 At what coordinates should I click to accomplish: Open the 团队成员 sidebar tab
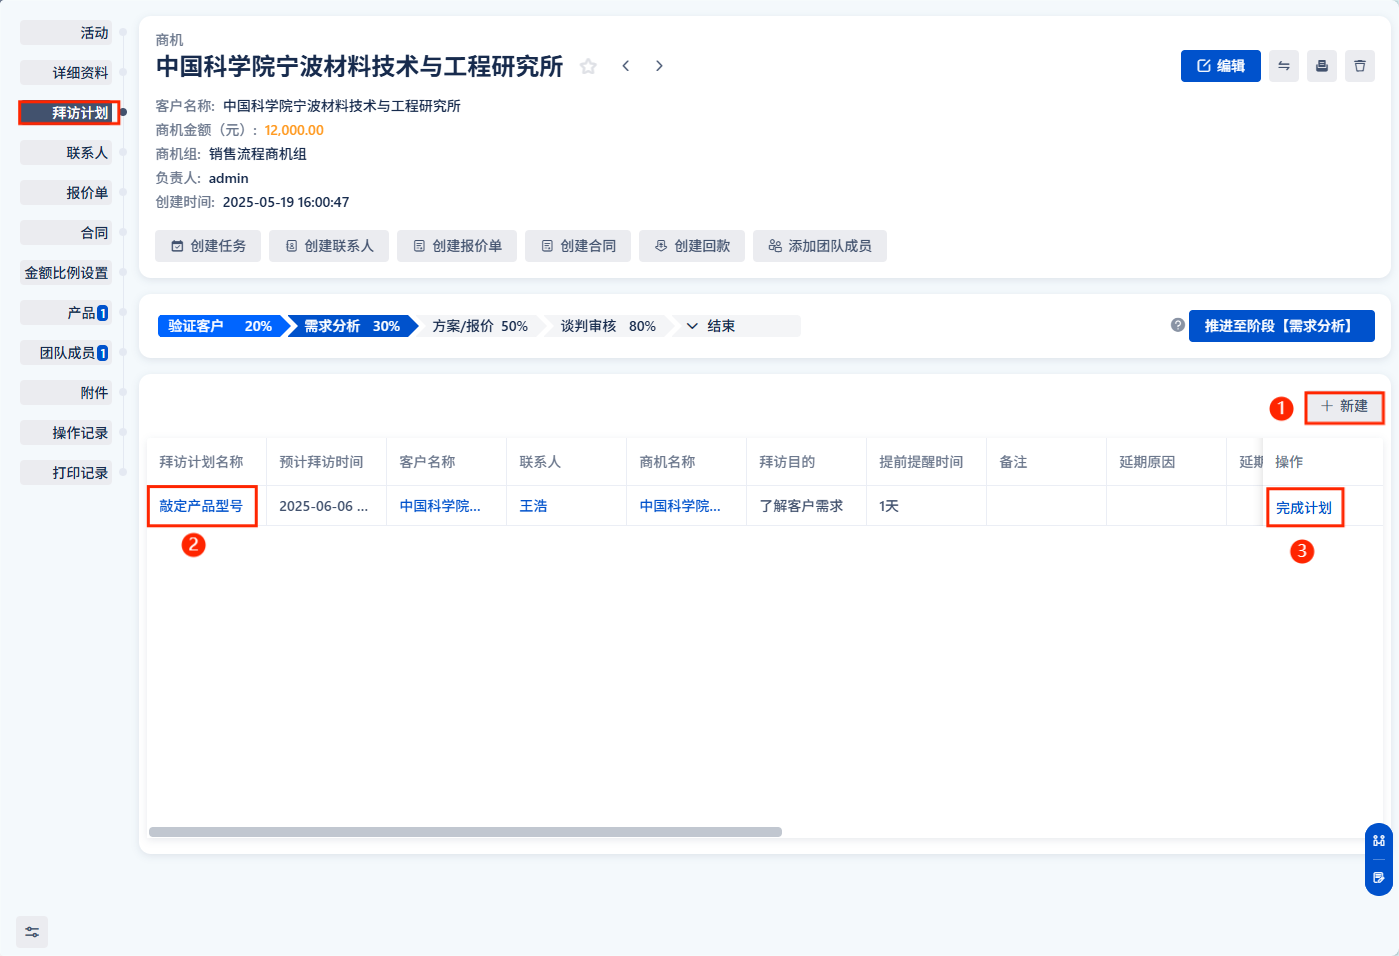(66, 353)
